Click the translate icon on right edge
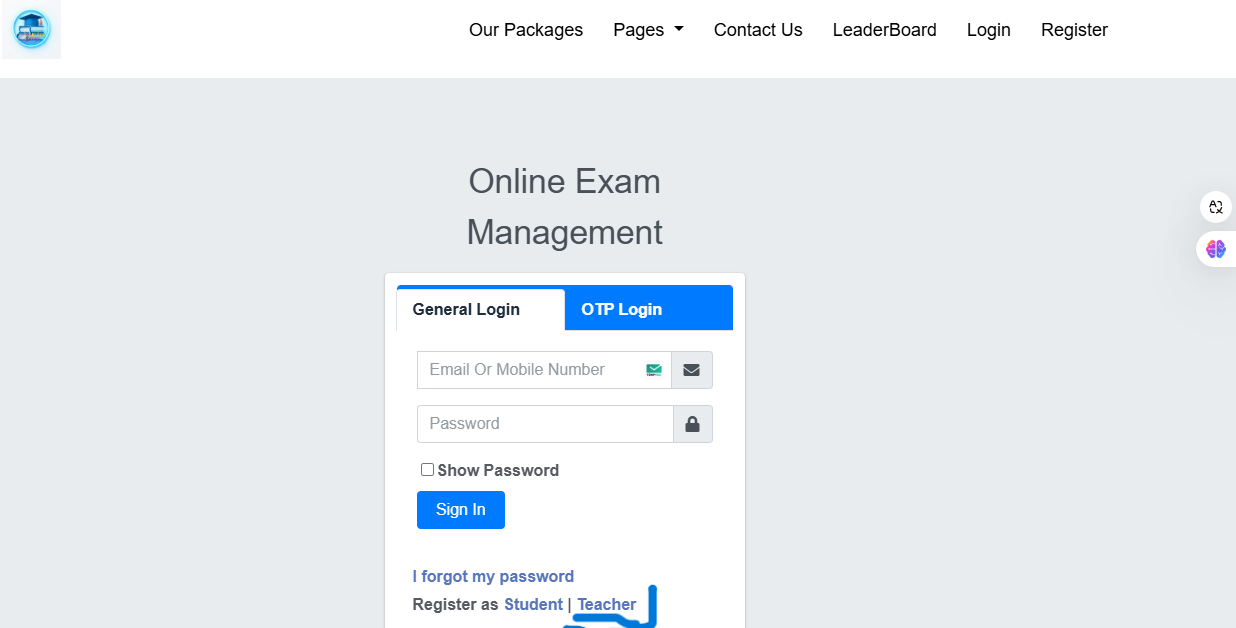1236x628 pixels. [x=1215, y=207]
